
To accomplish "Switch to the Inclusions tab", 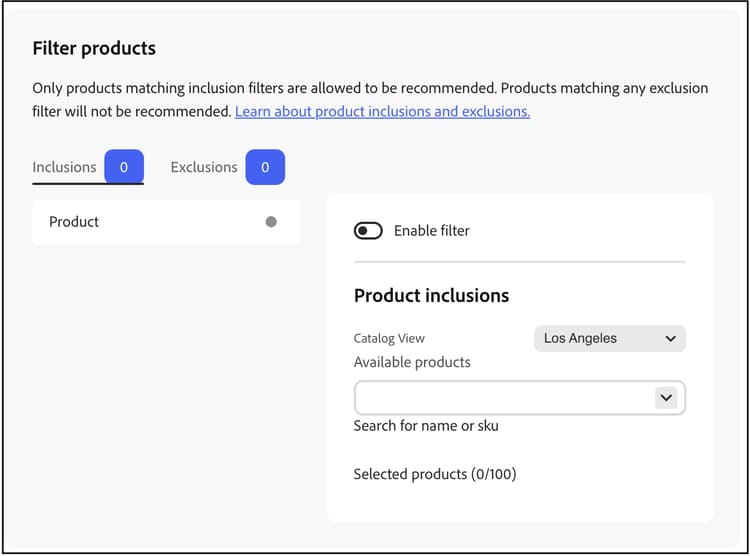I will tap(64, 167).
